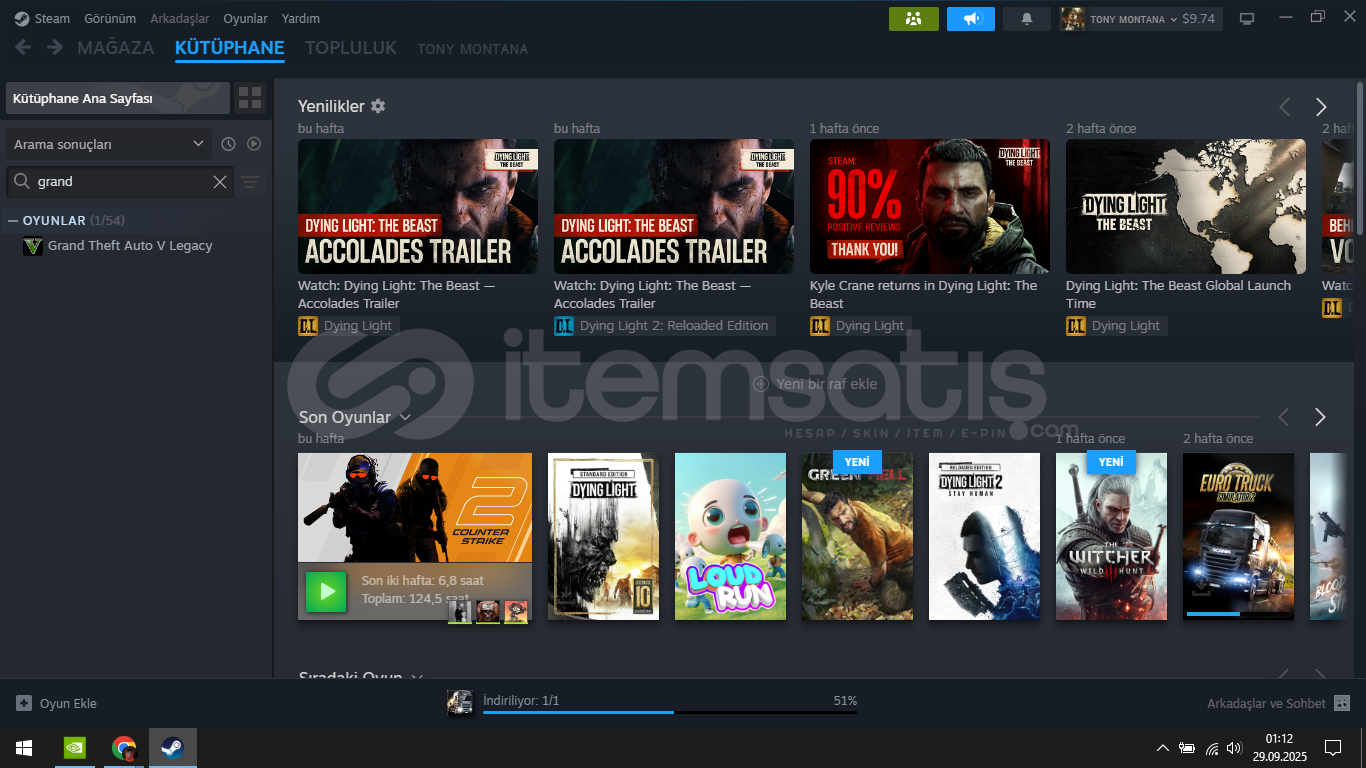Click the Oyun Ekle plus icon

[24, 703]
